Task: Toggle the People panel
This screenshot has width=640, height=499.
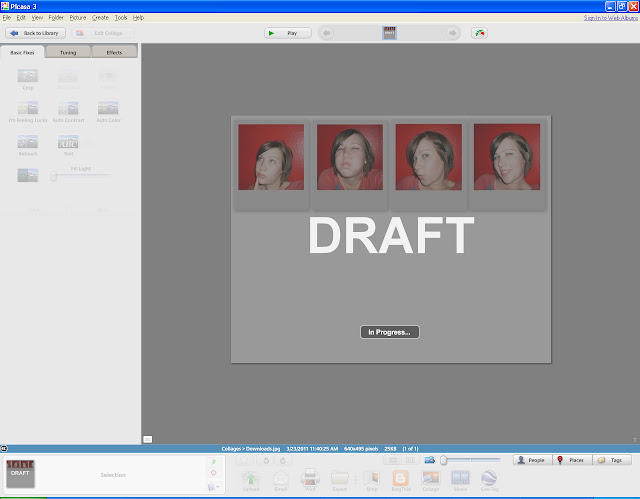Action: pyautogui.click(x=533, y=460)
